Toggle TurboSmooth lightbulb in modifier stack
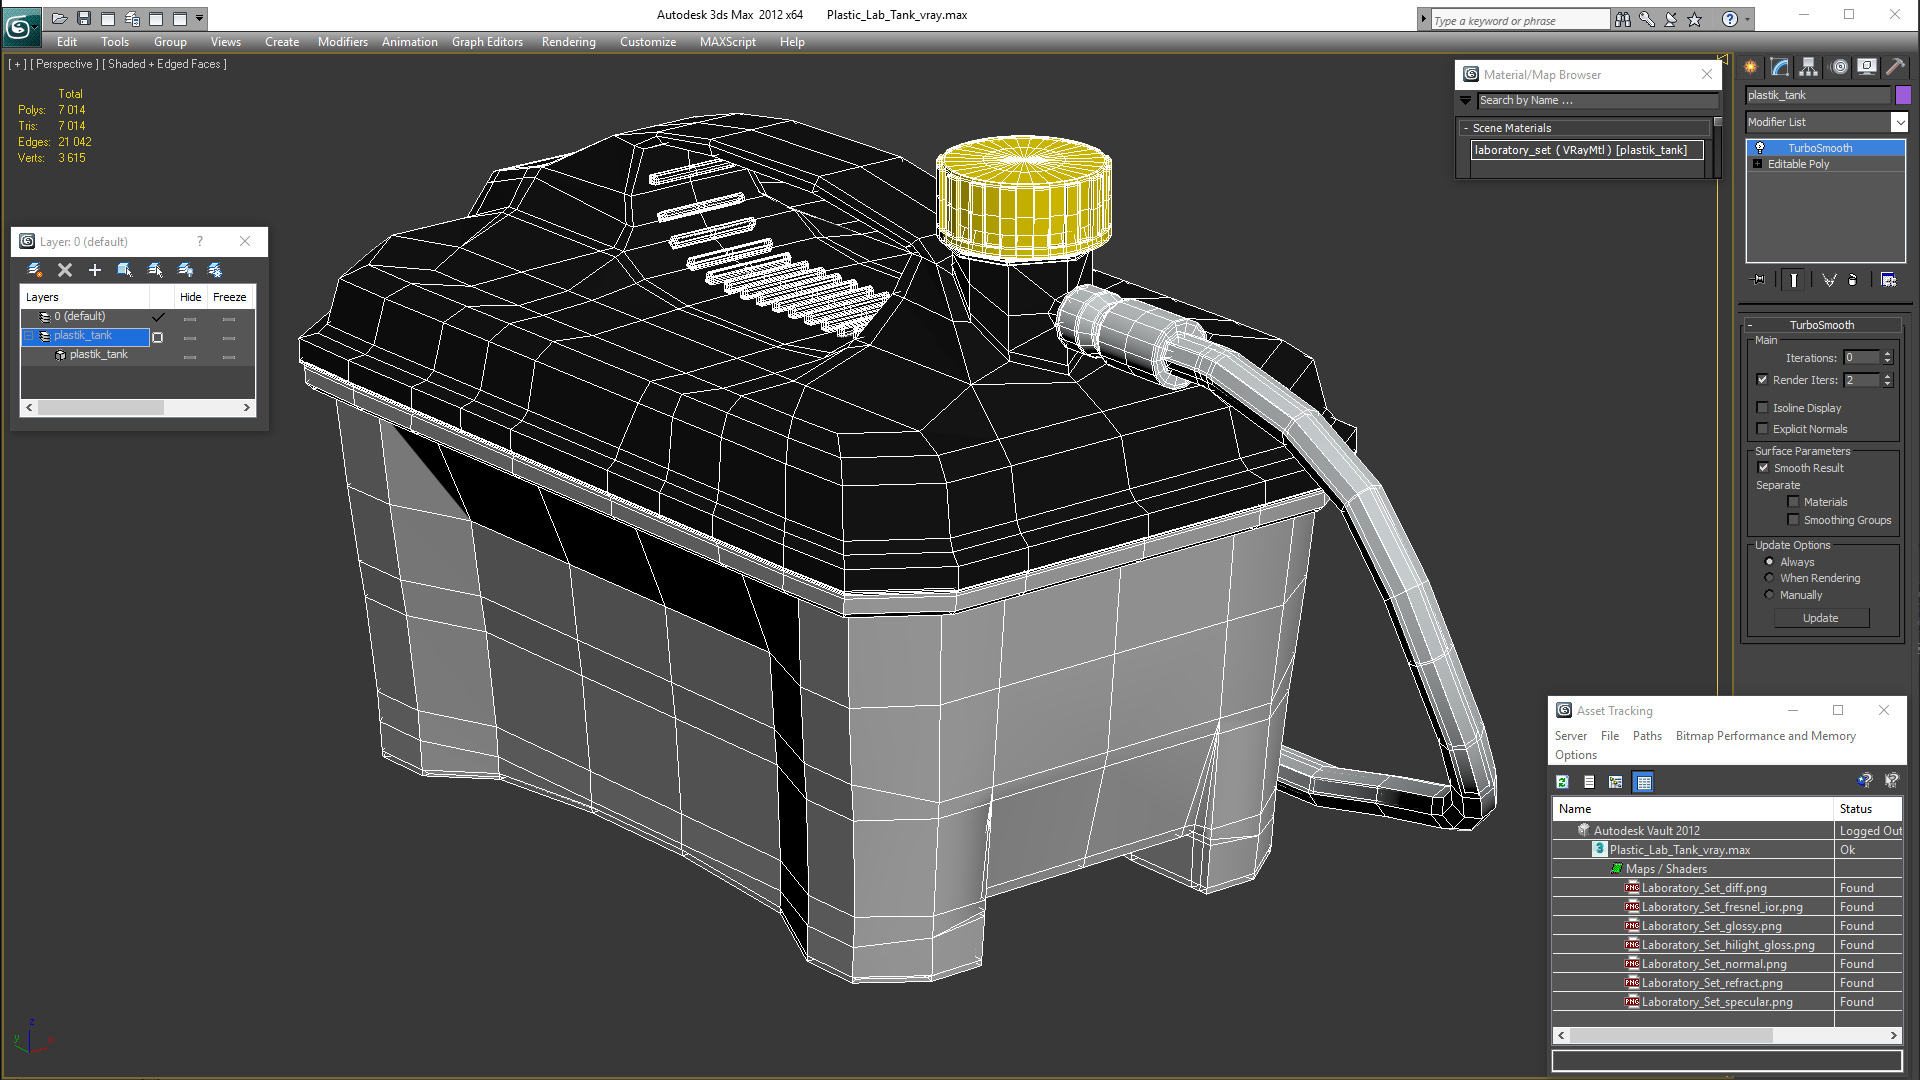 click(x=1760, y=148)
